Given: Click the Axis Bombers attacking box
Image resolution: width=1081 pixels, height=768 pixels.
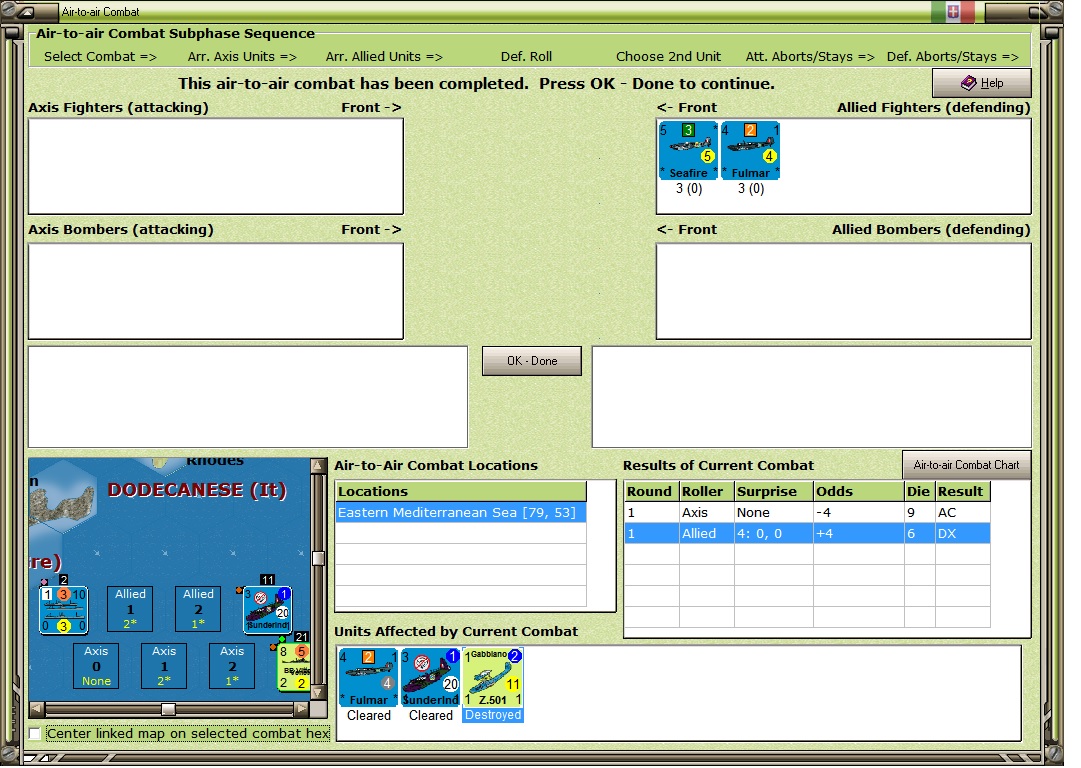Looking at the screenshot, I should pyautogui.click(x=216, y=291).
